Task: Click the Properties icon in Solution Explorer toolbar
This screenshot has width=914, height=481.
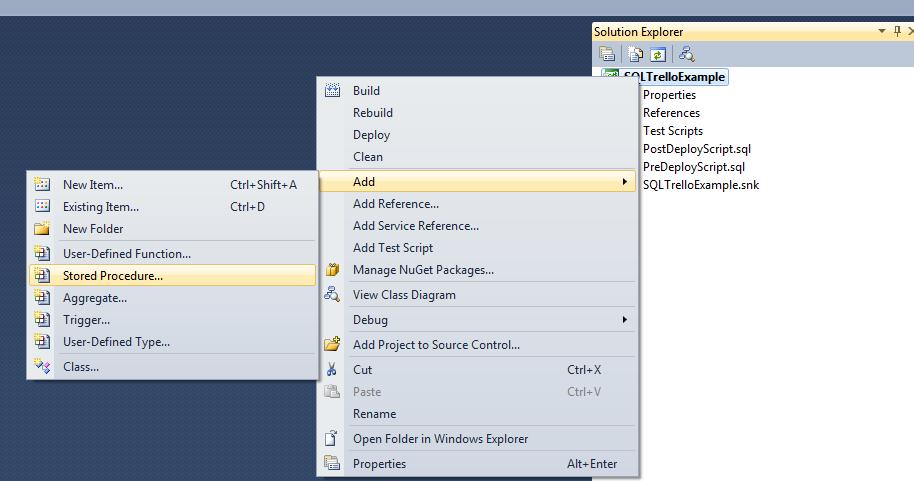Action: (606, 54)
